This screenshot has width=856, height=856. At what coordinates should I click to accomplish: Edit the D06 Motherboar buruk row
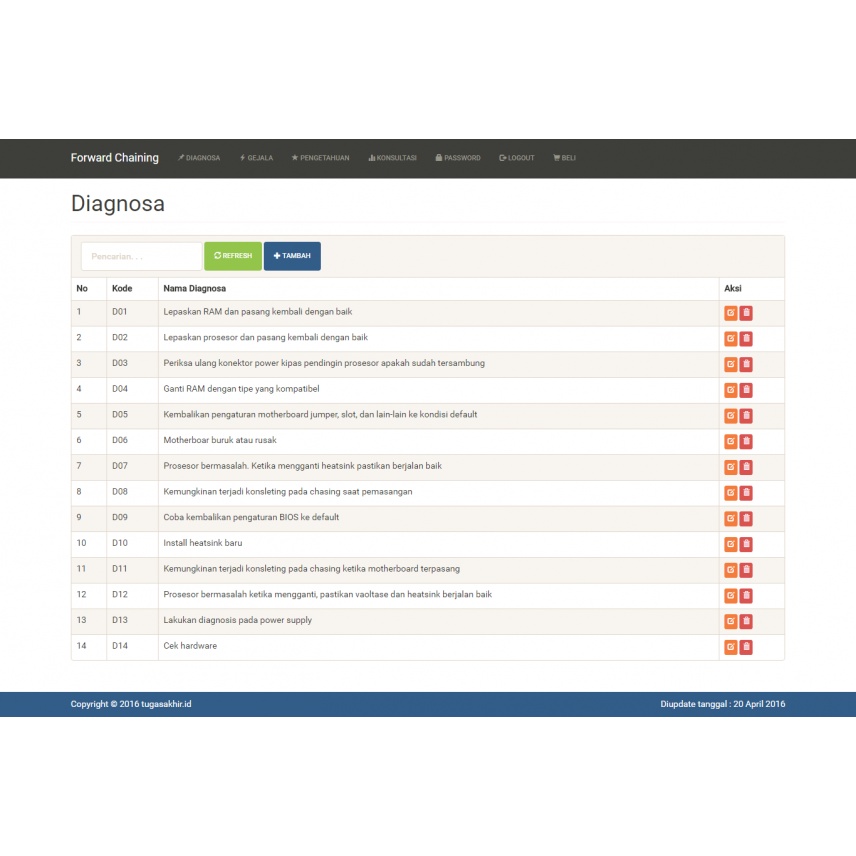(730, 441)
